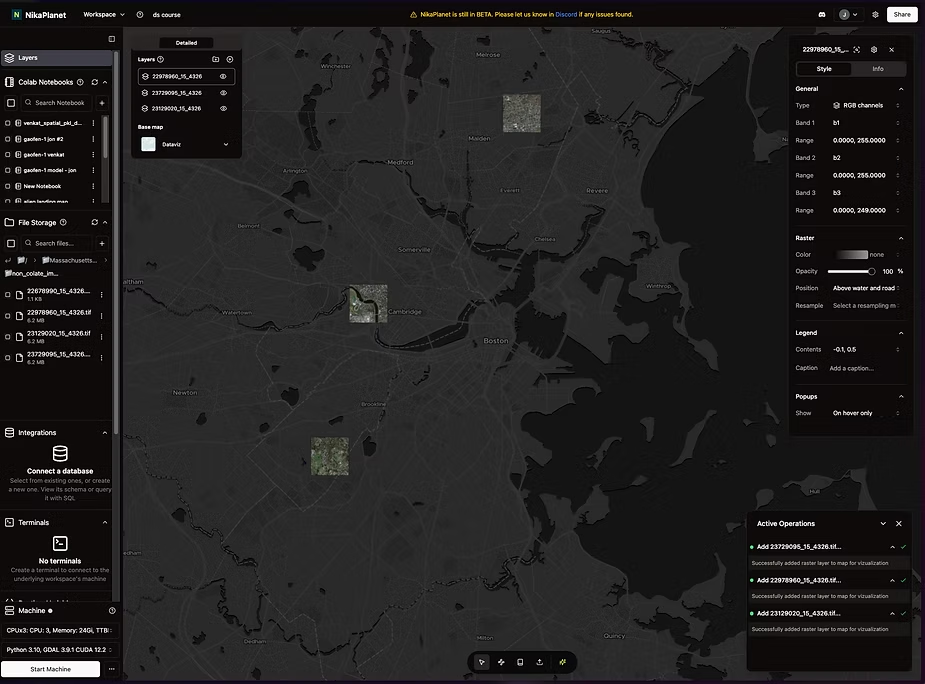This screenshot has height=684, width=925.
Task: Show Machine info icon
Action: pos(112,611)
